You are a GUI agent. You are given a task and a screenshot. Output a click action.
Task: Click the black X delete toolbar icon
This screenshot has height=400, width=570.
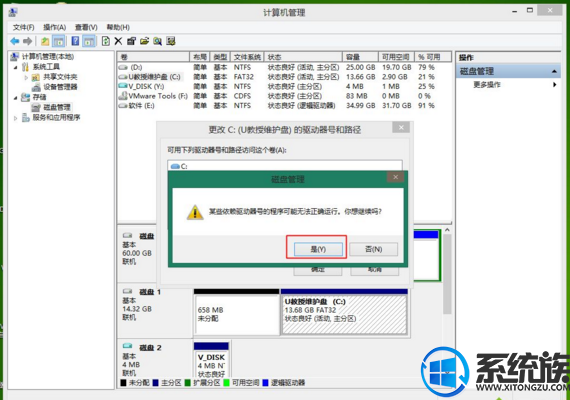pyautogui.click(x=118, y=41)
